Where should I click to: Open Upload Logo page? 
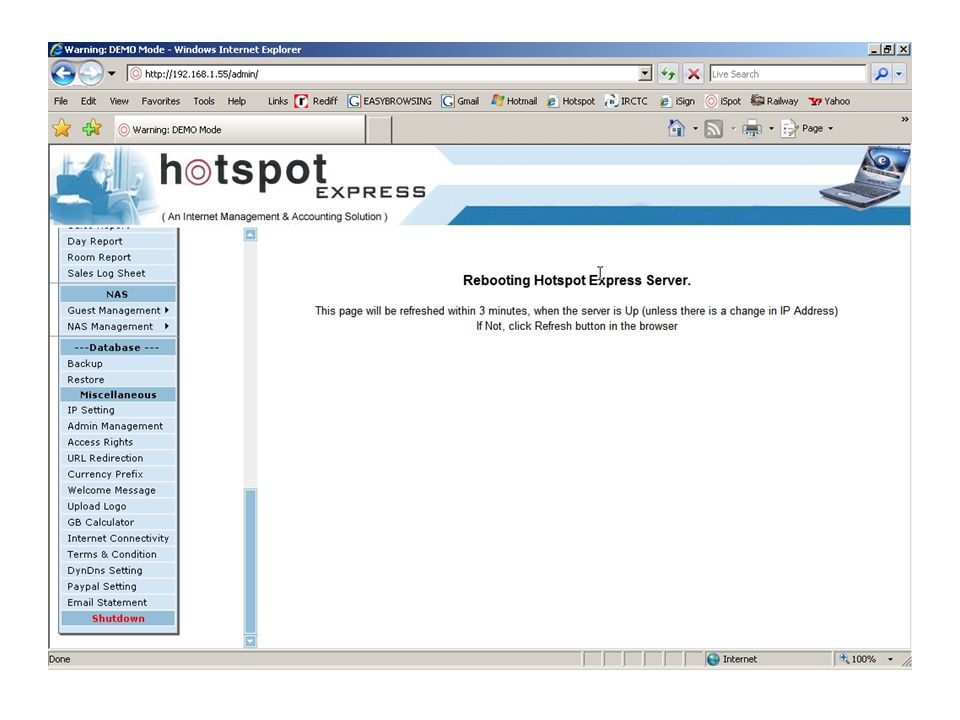pyautogui.click(x=118, y=506)
